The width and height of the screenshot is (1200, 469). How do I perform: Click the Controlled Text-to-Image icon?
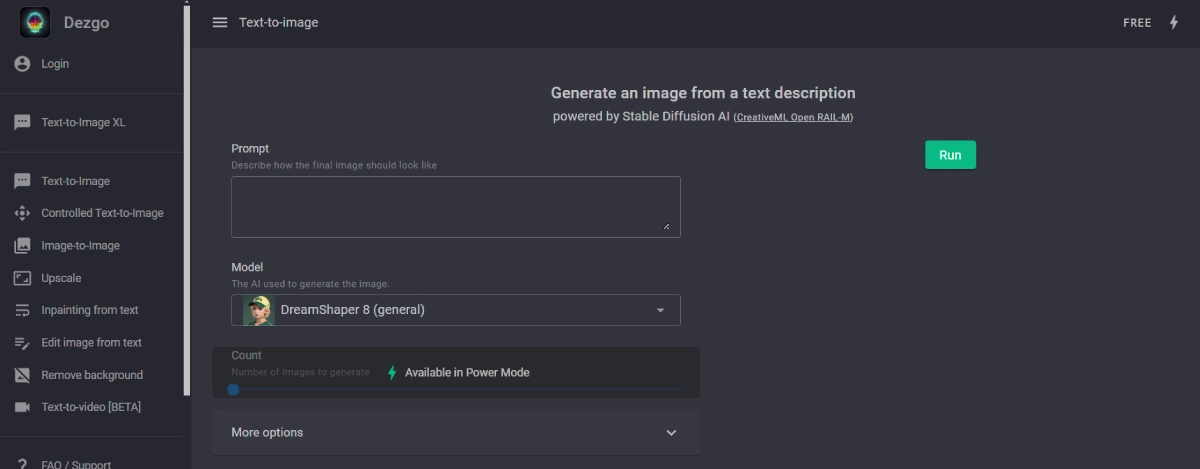[22, 213]
